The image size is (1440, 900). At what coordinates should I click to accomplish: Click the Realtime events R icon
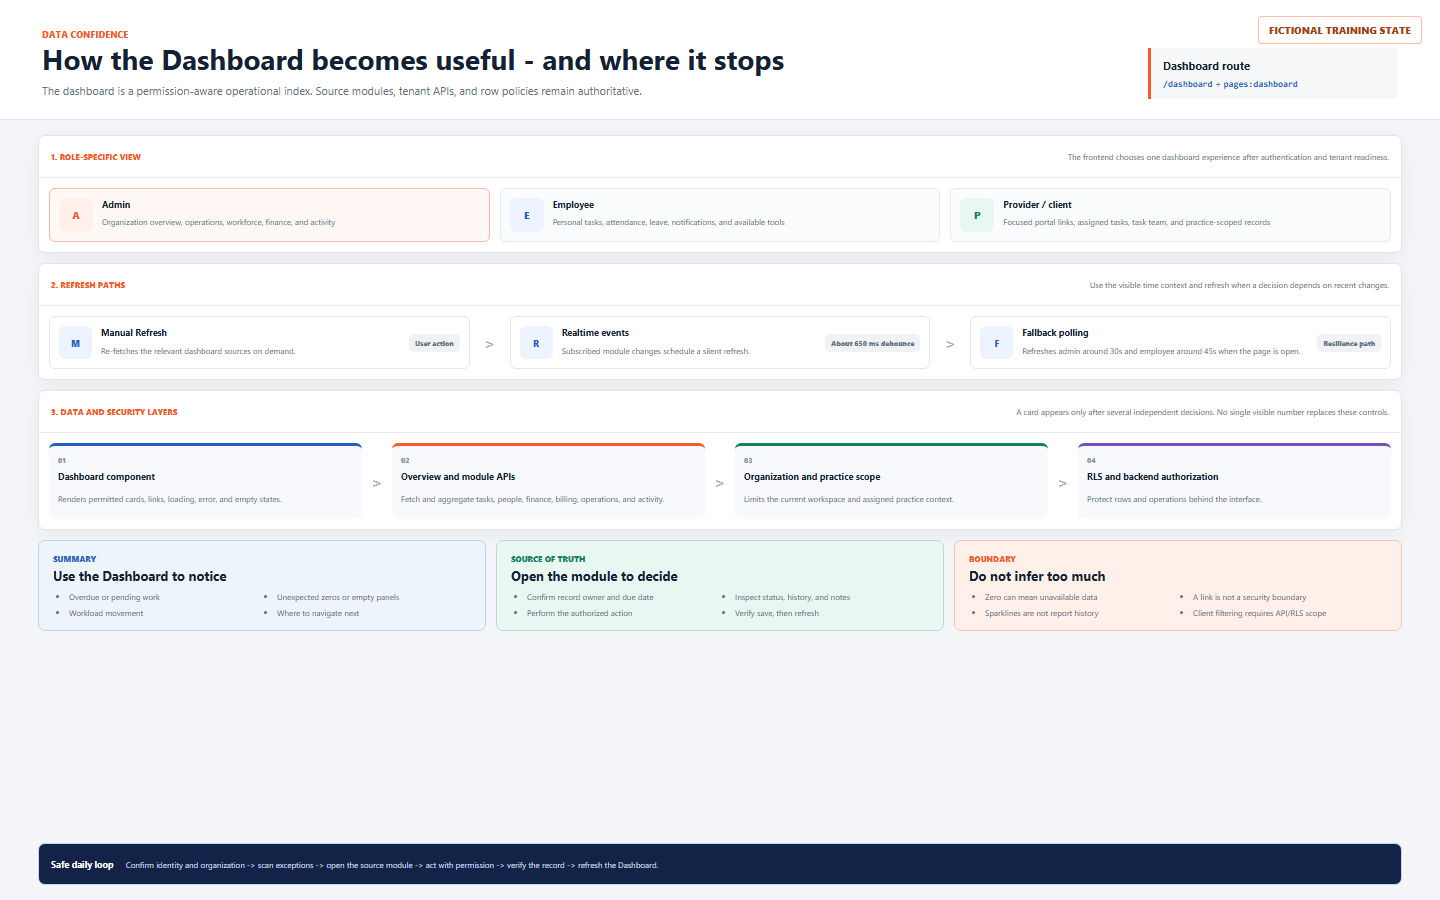536,343
